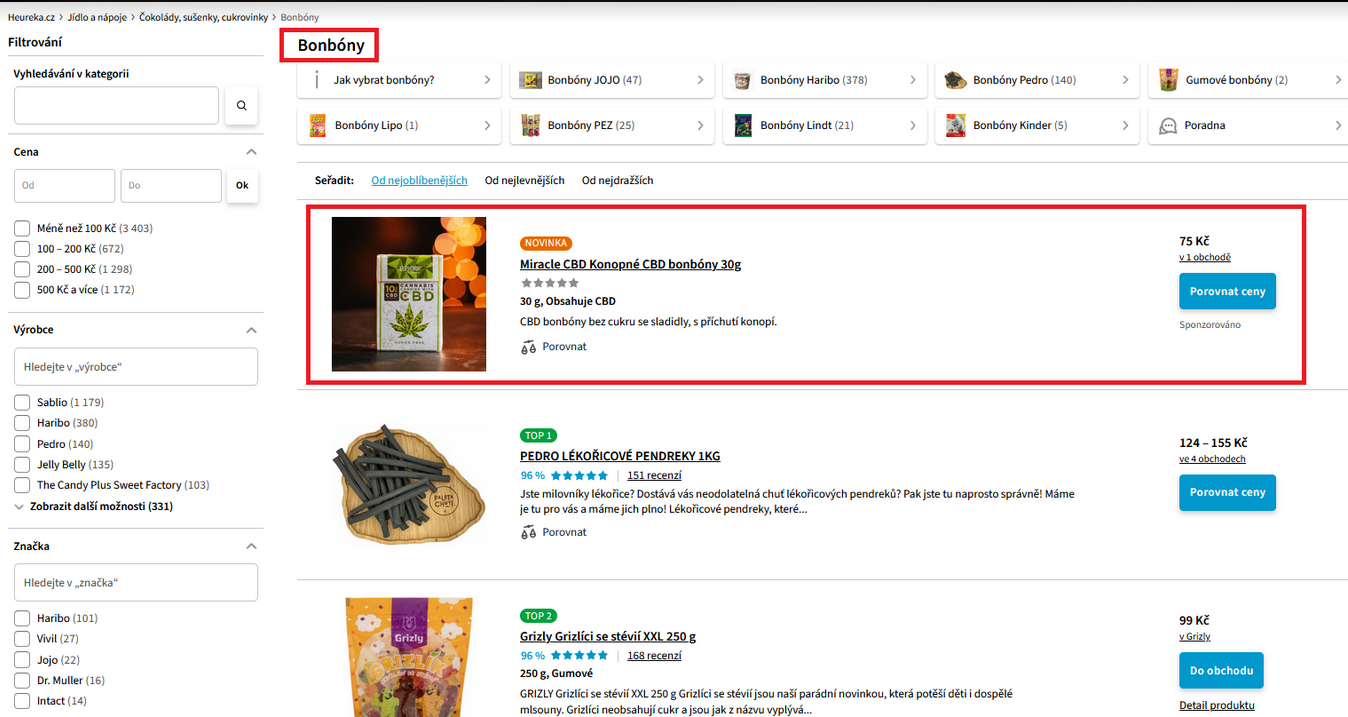The height and width of the screenshot is (717, 1348).
Task: Collapse the Výrobce filter section
Action: click(251, 330)
